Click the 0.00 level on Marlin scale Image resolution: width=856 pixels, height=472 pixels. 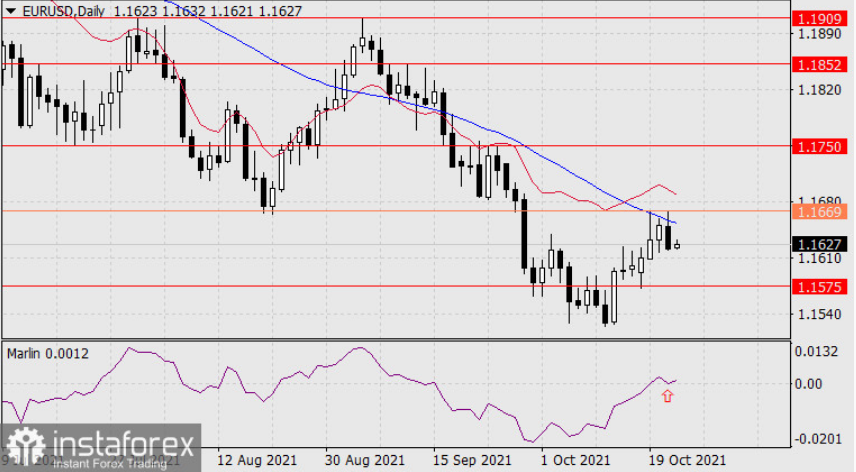[809, 384]
